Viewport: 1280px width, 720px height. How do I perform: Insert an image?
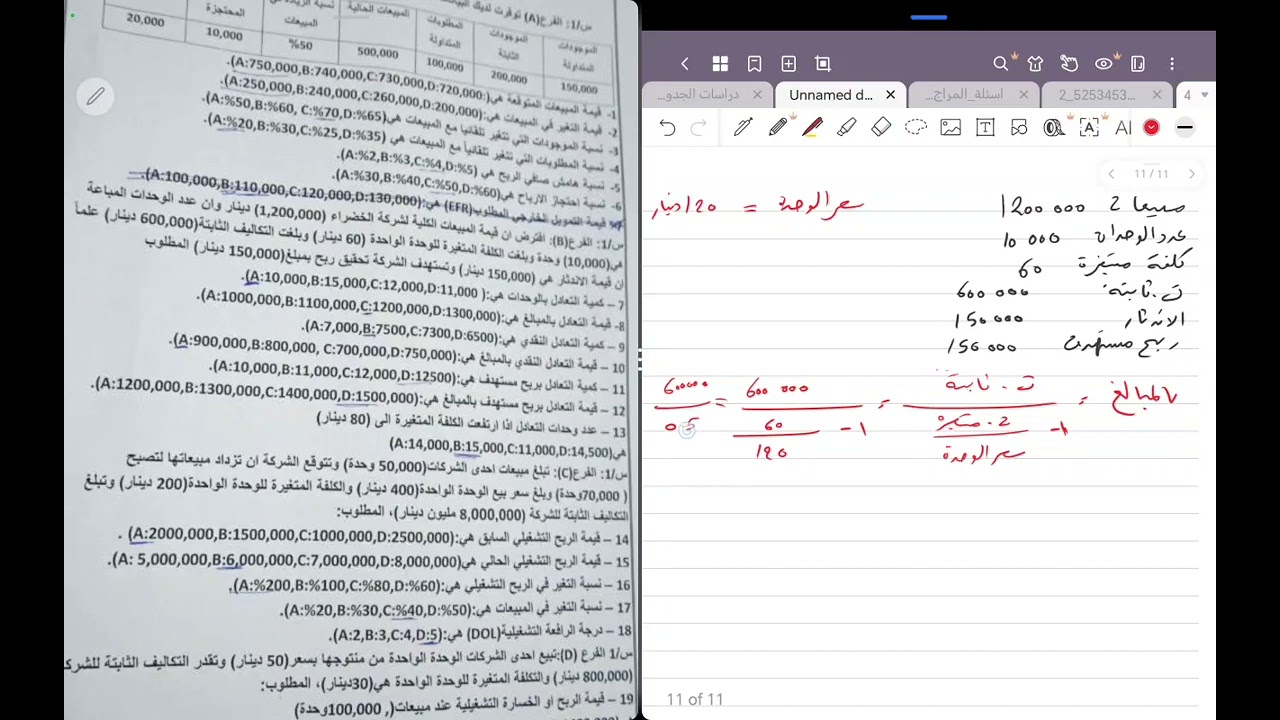pos(950,128)
